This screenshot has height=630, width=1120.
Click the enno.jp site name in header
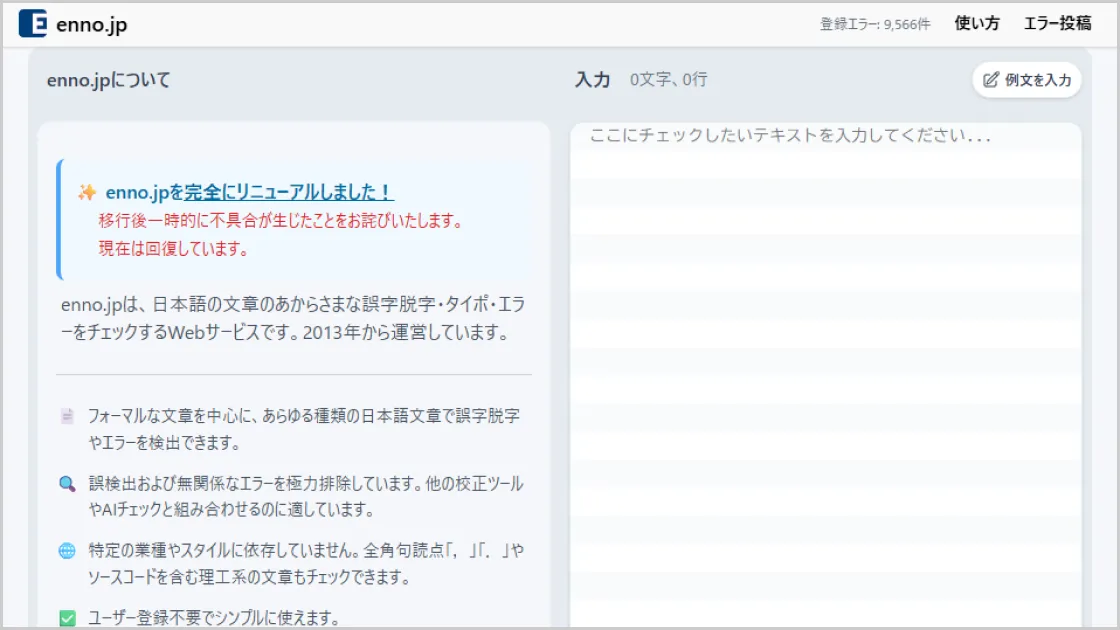pos(92,25)
